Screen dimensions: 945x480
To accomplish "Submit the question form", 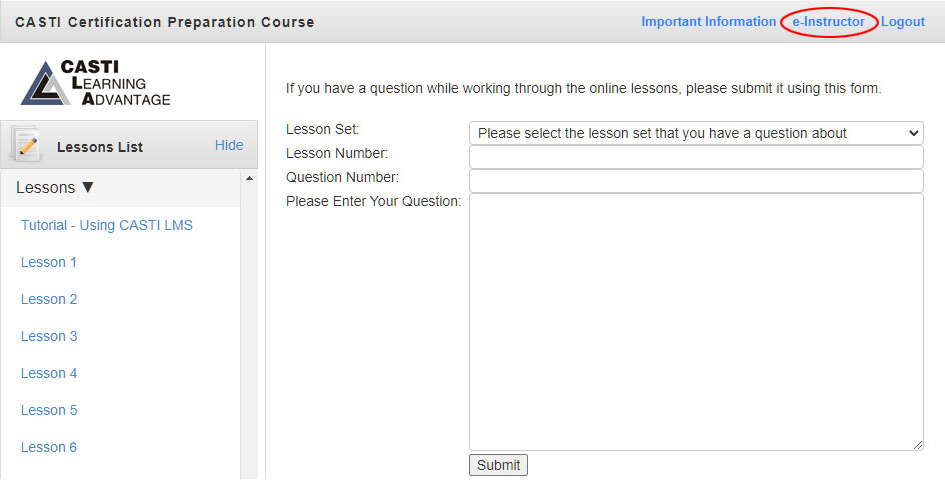I will click(498, 465).
